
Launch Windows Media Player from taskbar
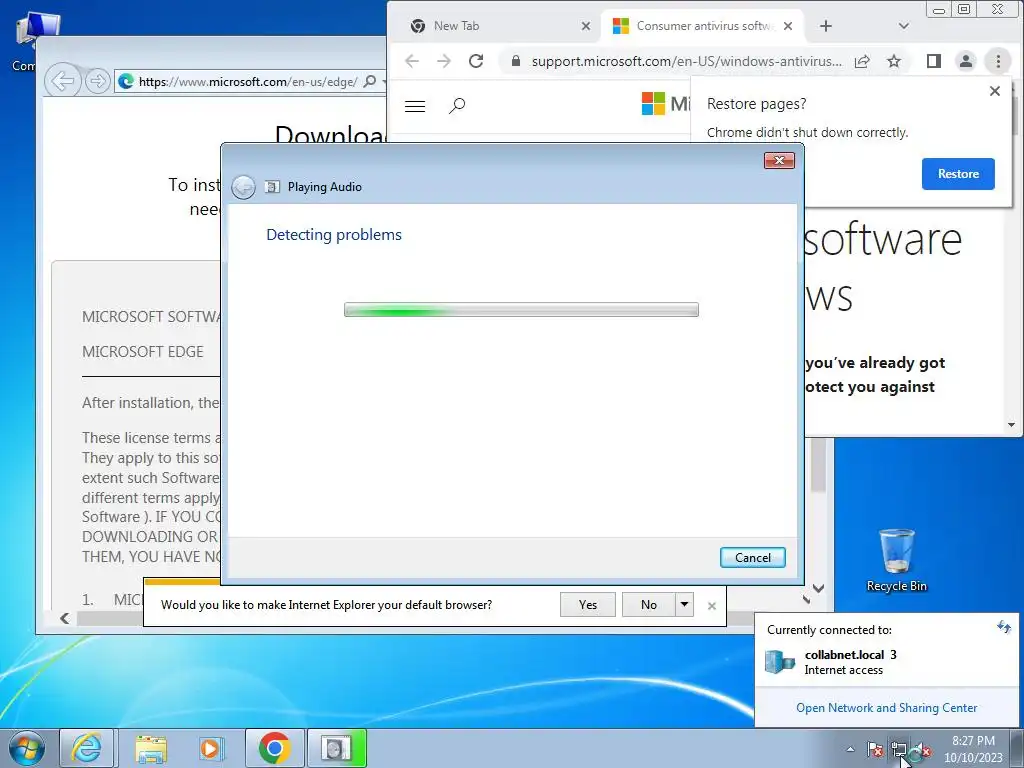212,748
